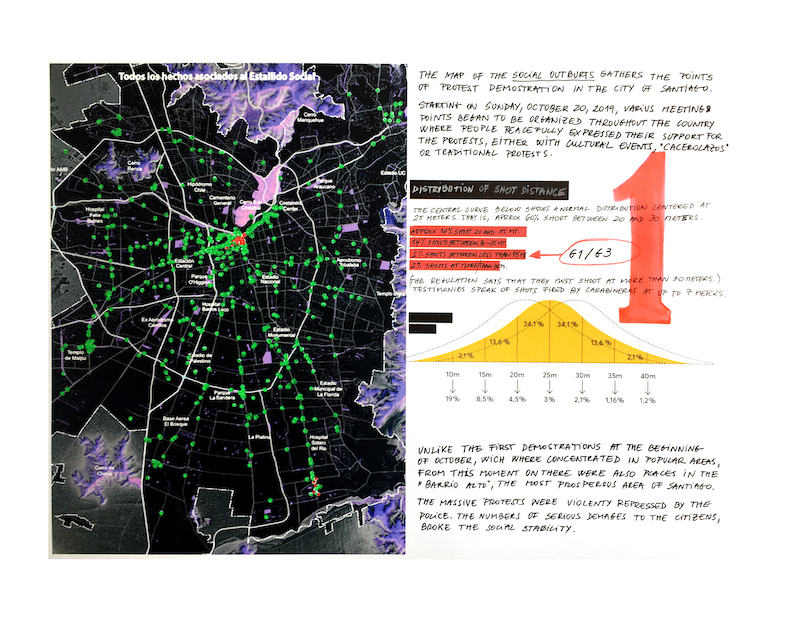Image resolution: width=800 pixels, height=618 pixels.
Task: Click the "Aeródromo Tobalaba" label
Action: (349, 262)
